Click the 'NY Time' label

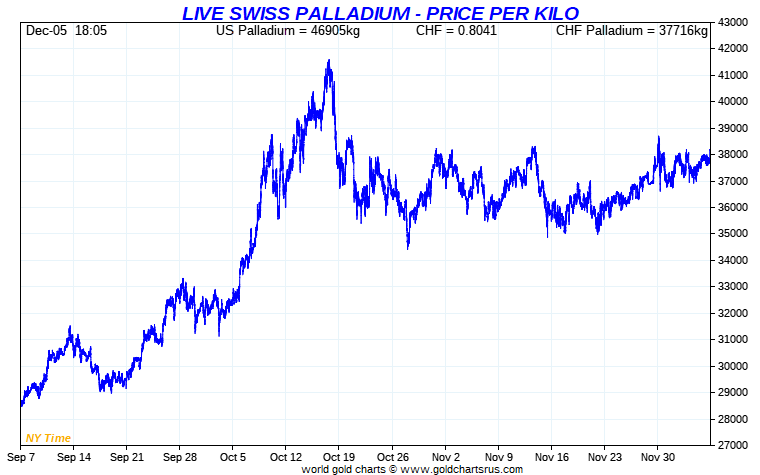48,438
